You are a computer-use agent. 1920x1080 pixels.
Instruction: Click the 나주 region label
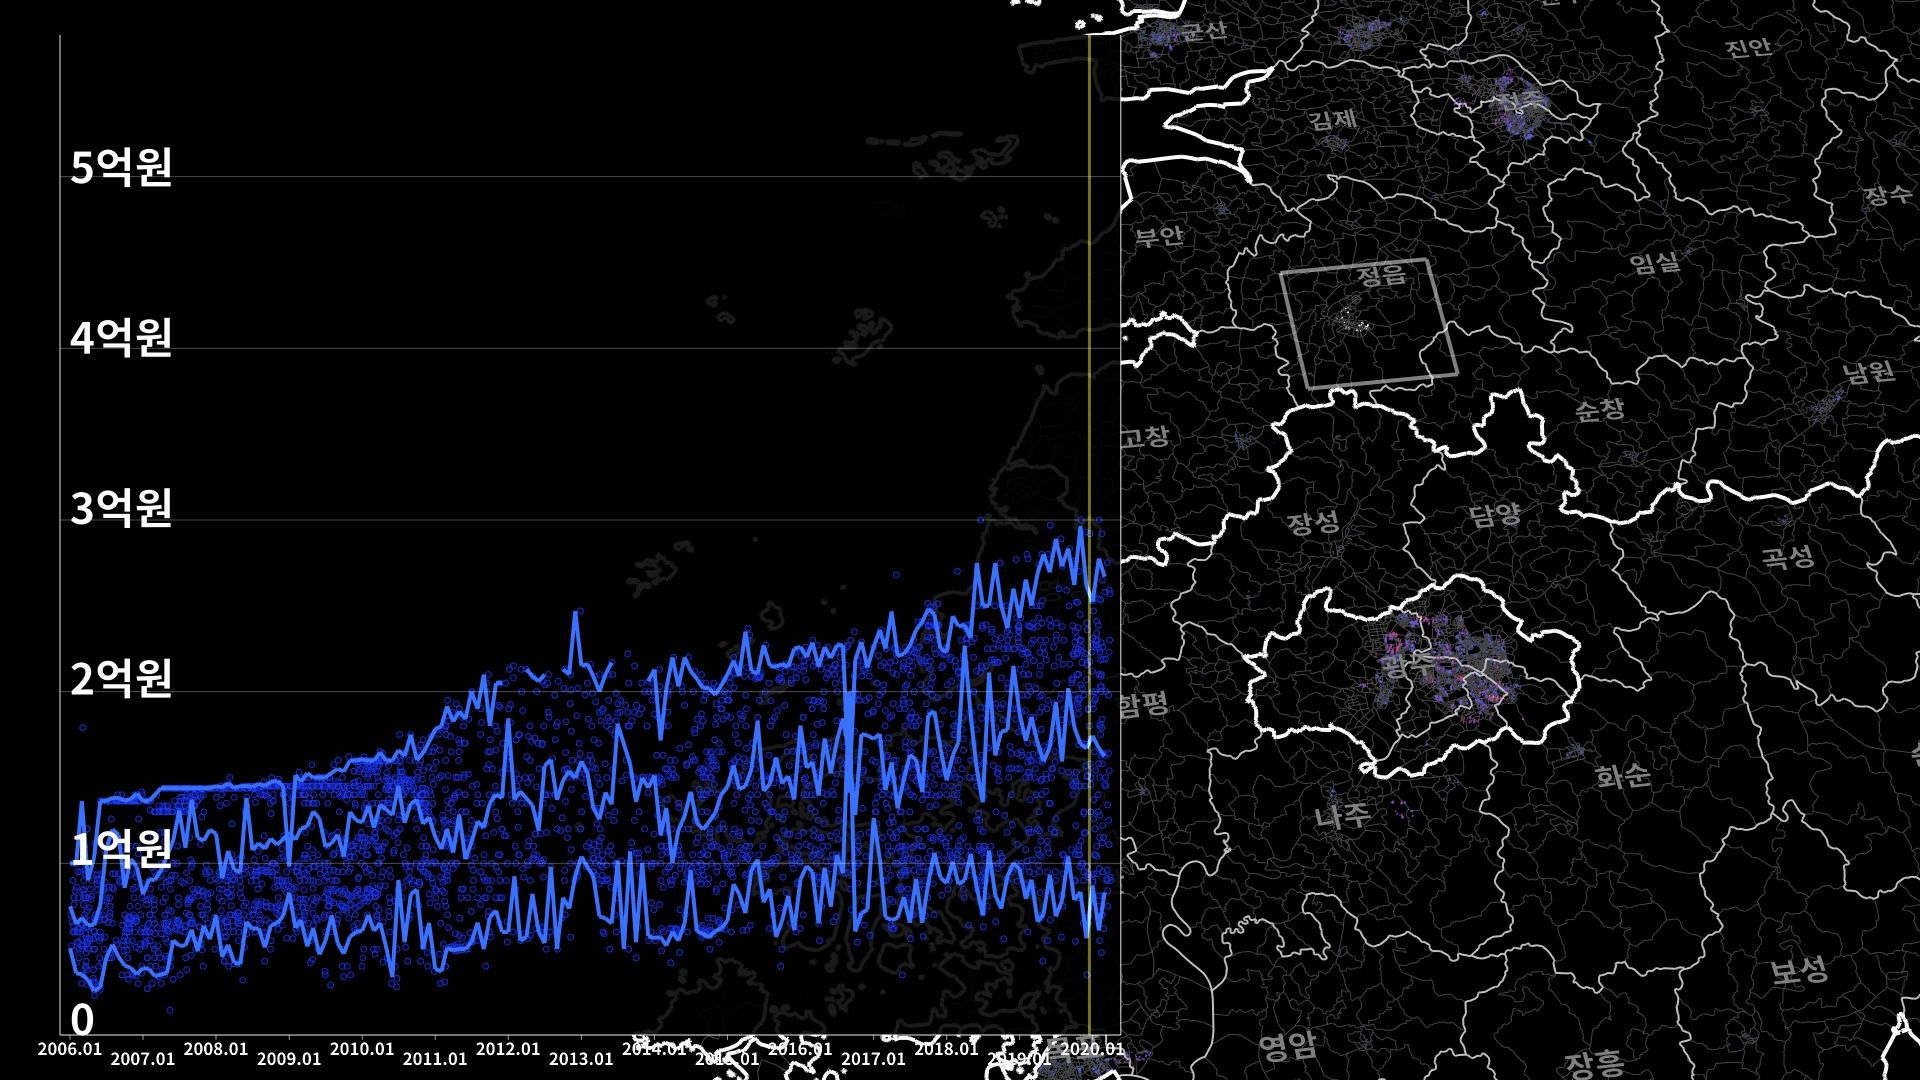click(1342, 816)
